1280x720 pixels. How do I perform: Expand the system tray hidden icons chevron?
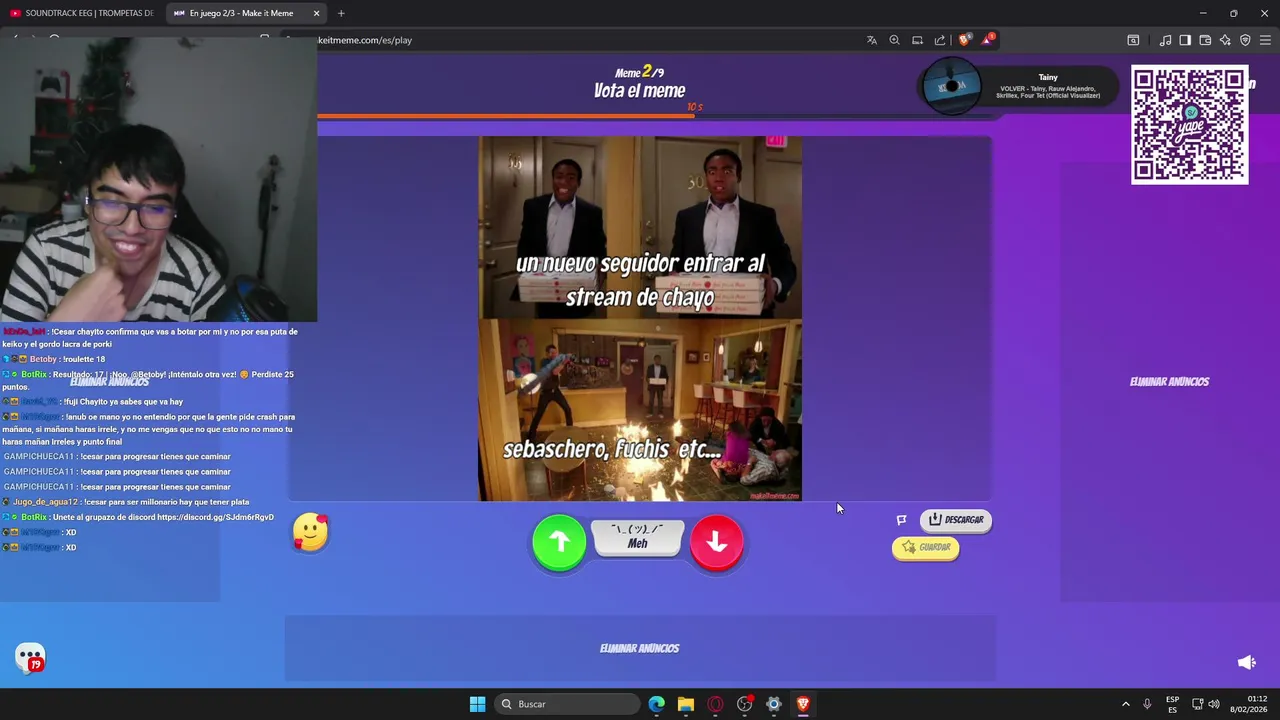[1125, 704]
